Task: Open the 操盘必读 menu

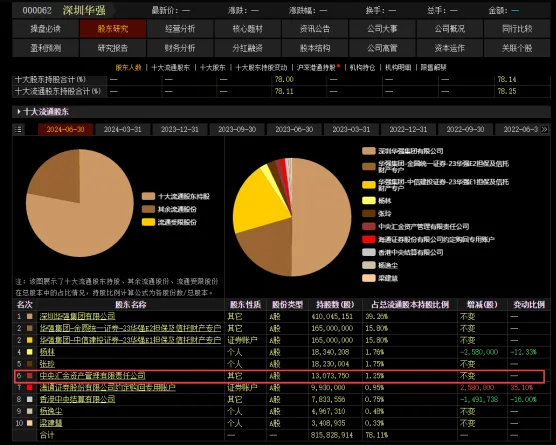Action: point(45,29)
